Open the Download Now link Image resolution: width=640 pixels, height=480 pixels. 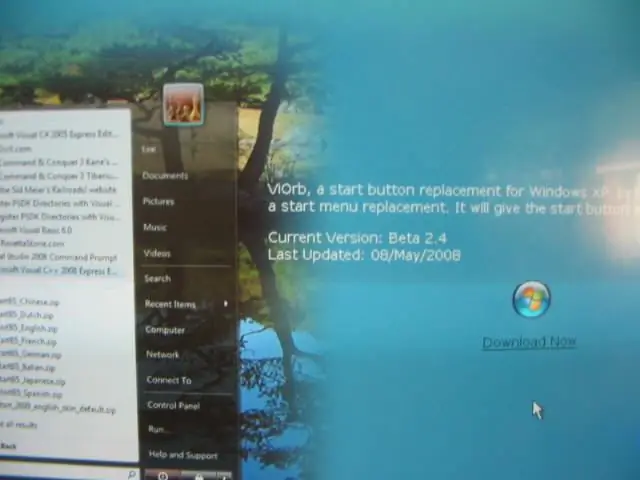[x=529, y=342]
